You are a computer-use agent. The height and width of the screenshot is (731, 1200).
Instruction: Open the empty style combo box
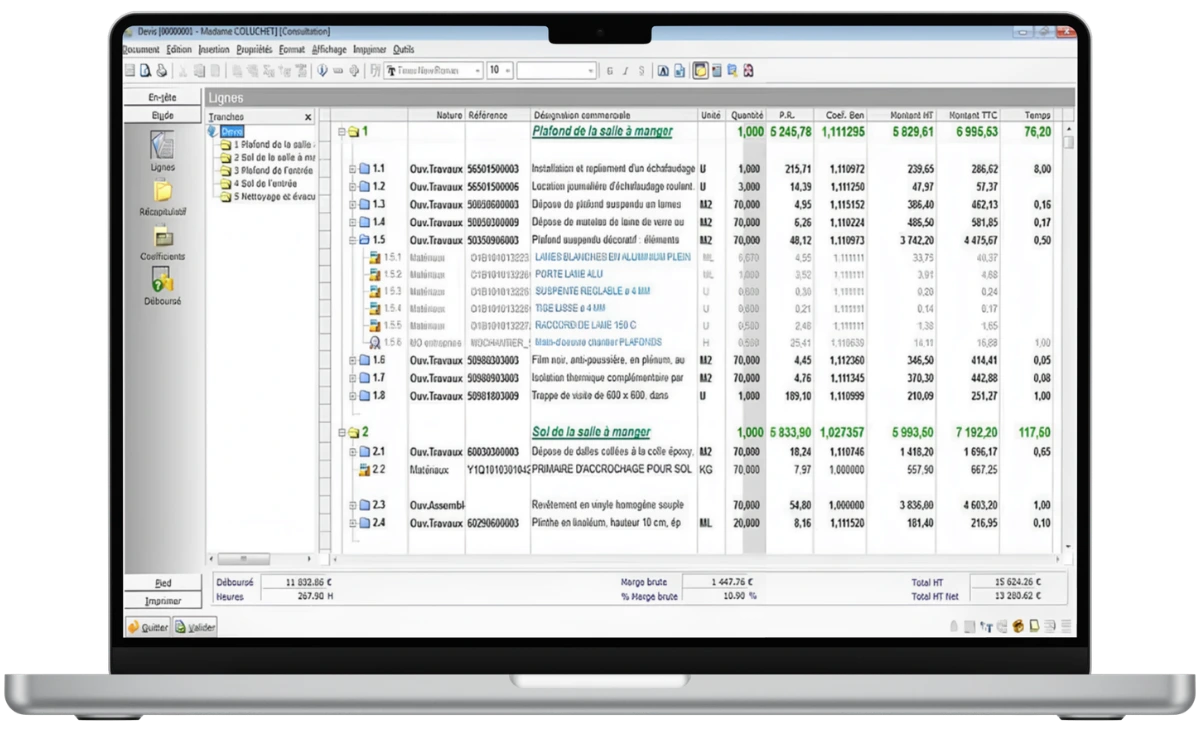coord(557,71)
